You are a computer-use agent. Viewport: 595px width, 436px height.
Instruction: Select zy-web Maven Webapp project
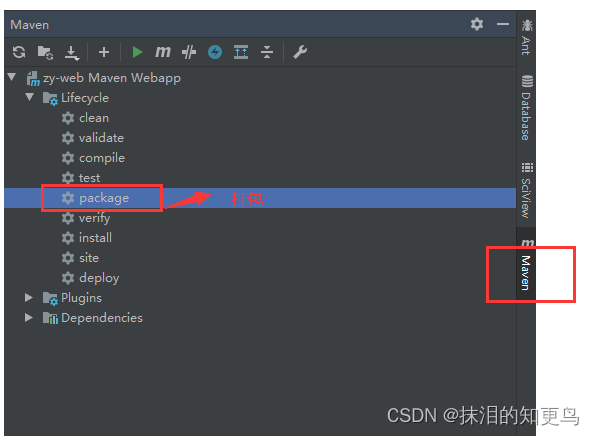pos(112,78)
